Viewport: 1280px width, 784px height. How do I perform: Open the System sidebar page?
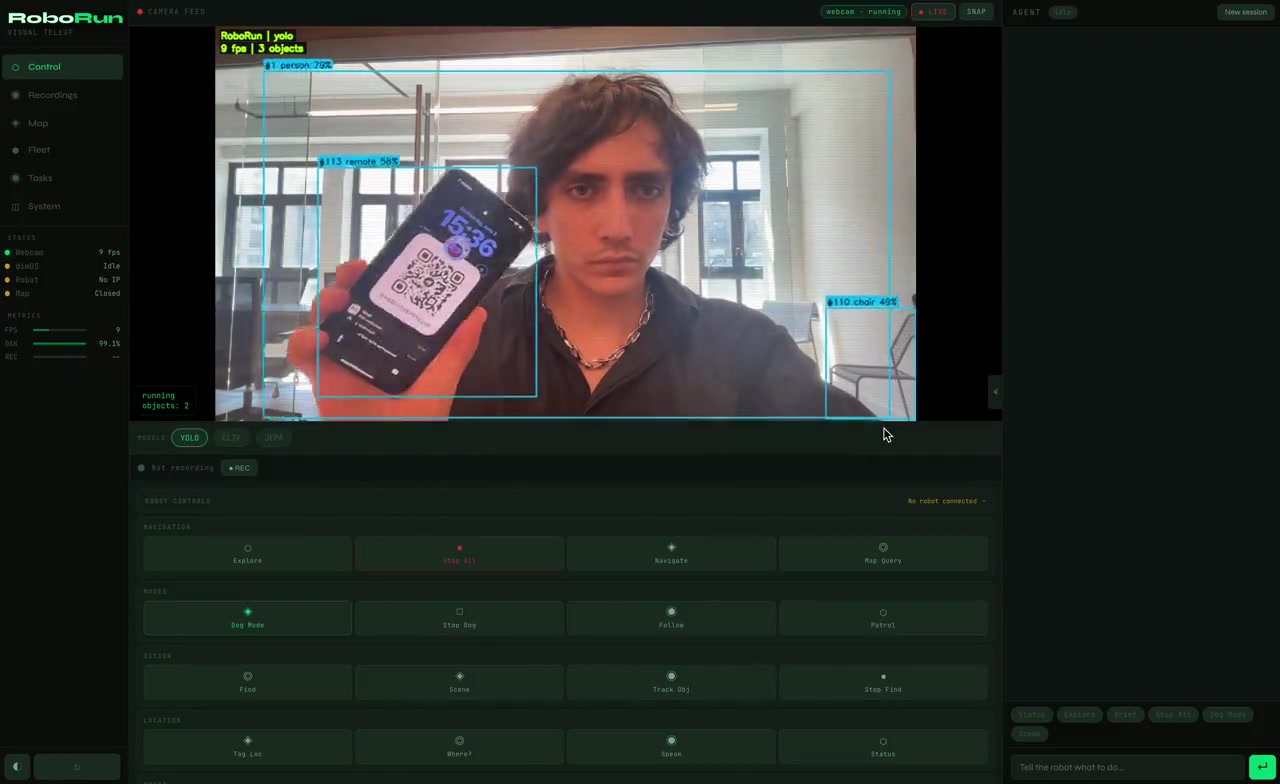pyautogui.click(x=63, y=206)
